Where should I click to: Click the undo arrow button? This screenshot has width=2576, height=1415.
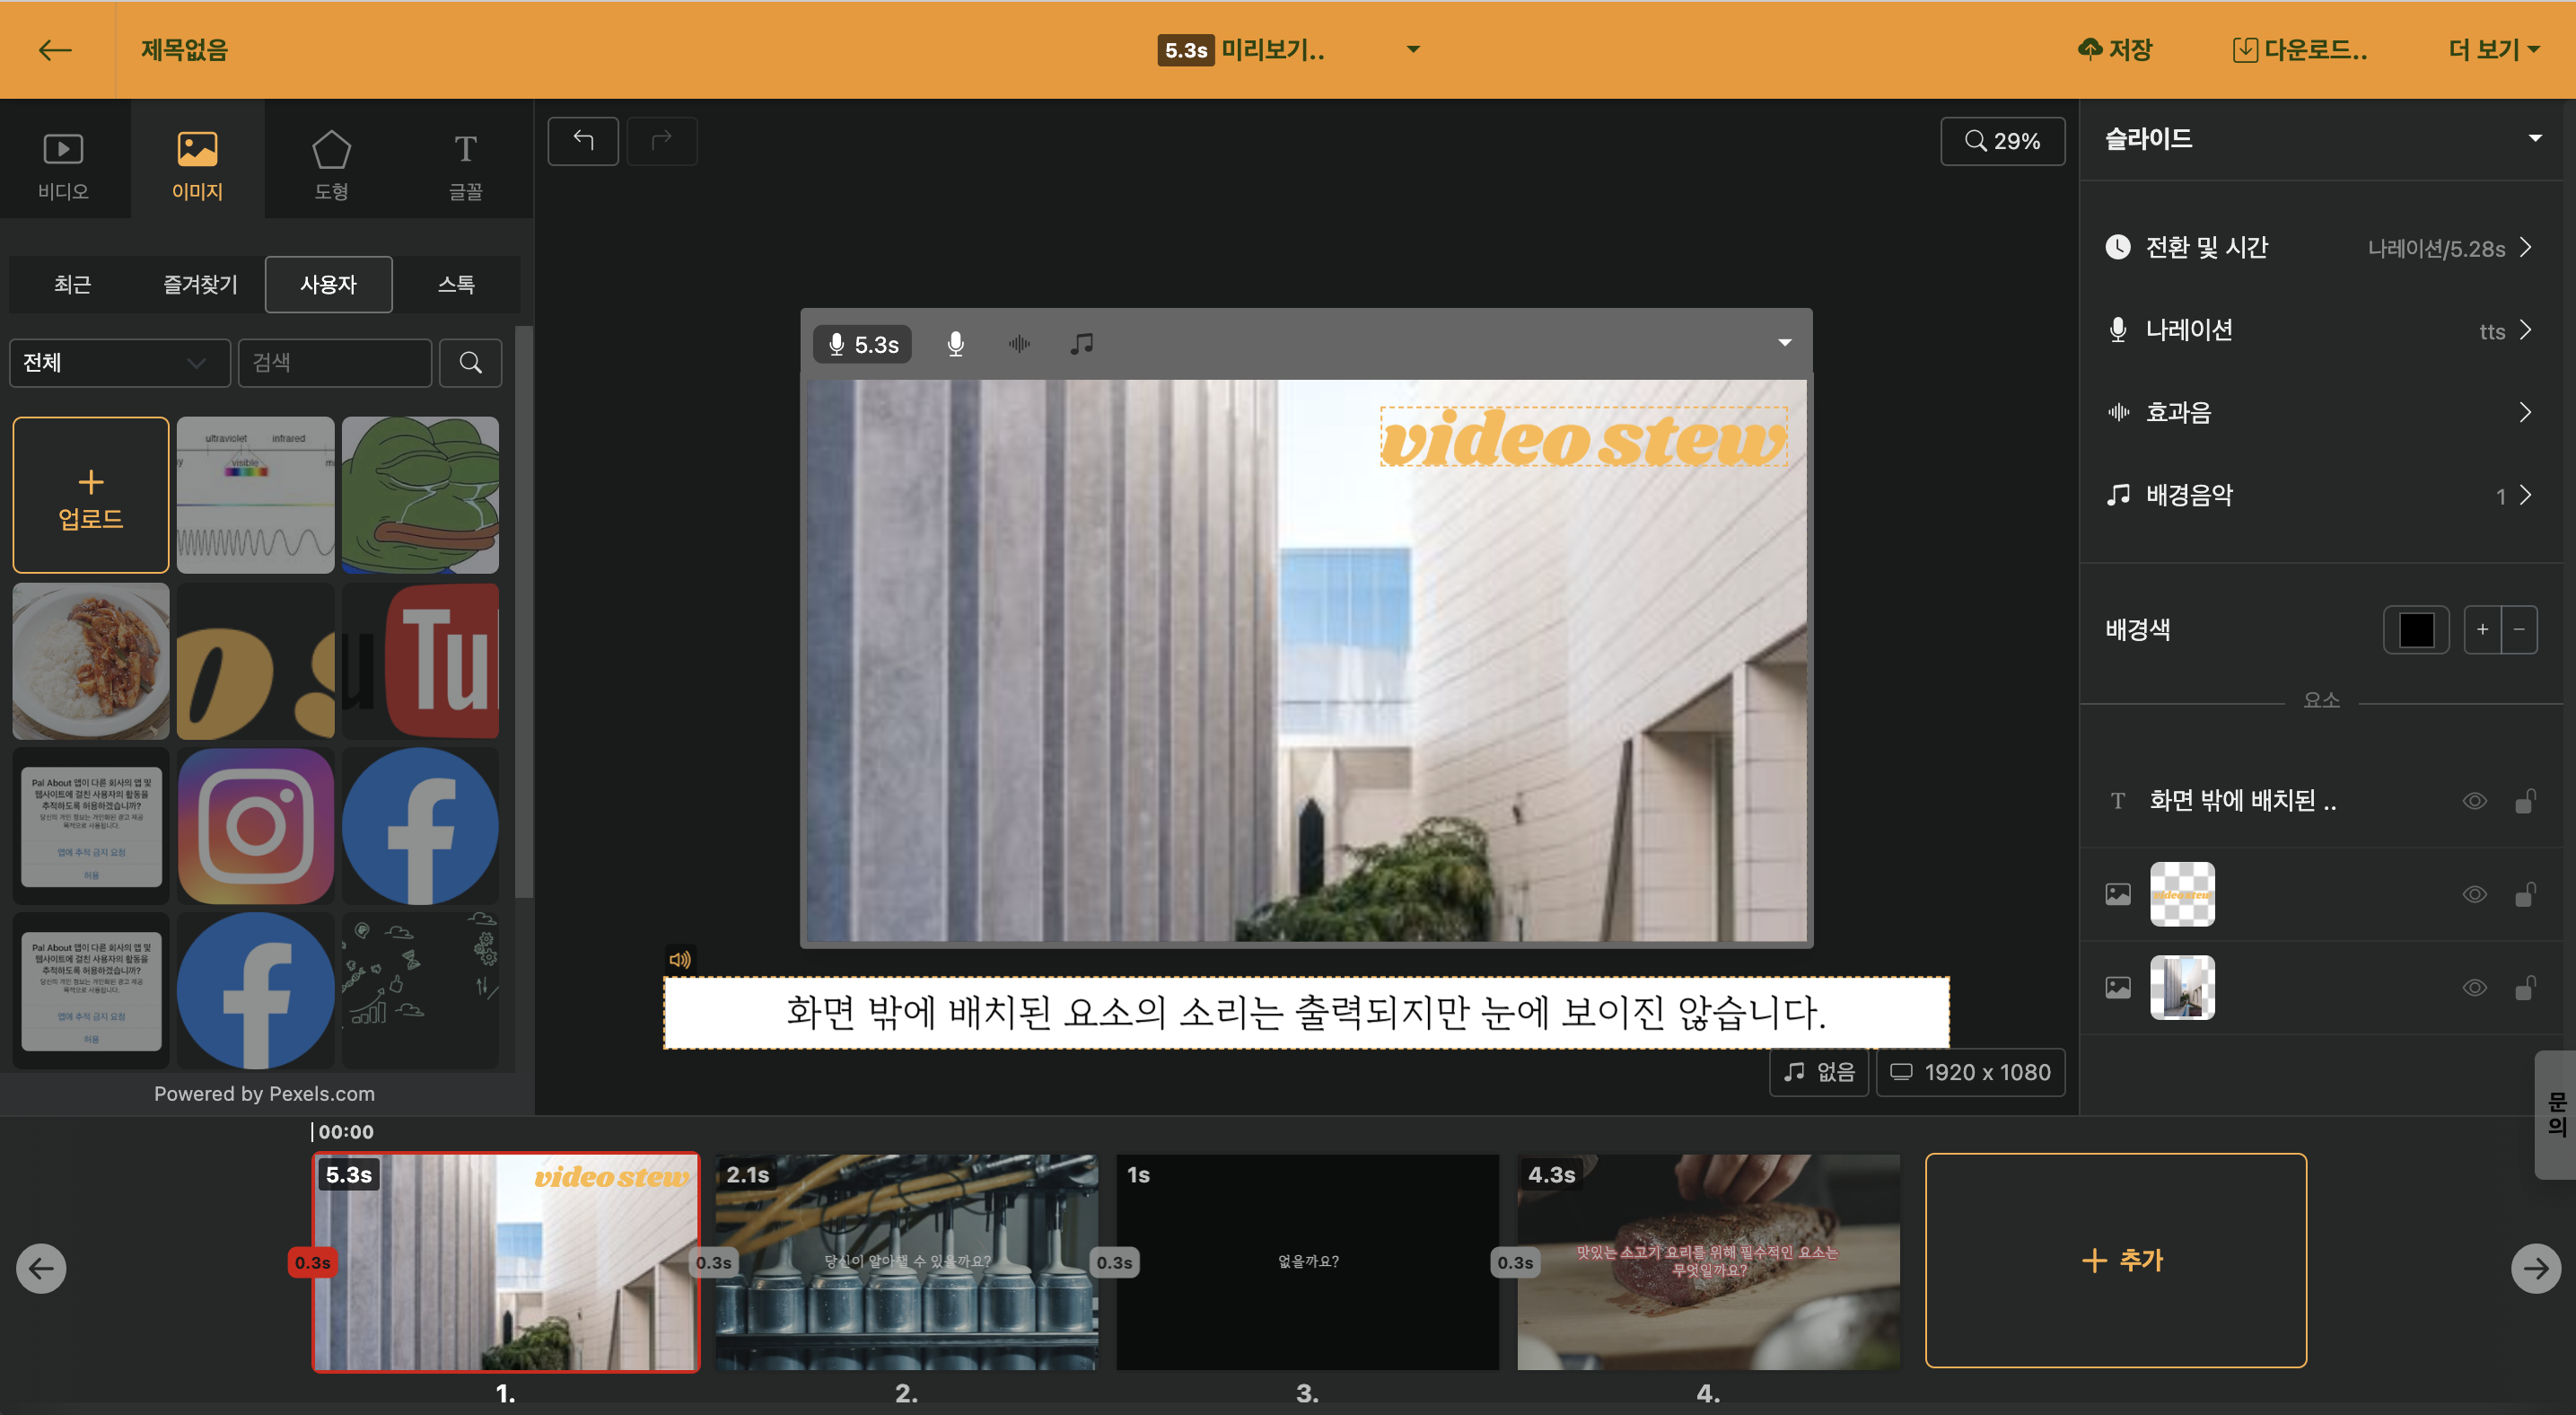pos(583,141)
